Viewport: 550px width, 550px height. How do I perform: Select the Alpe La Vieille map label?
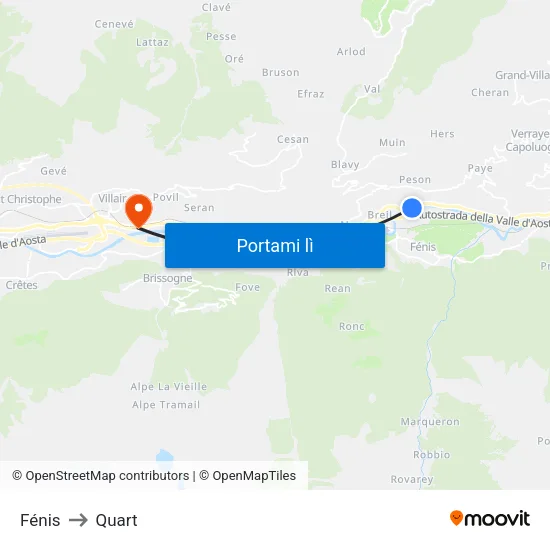tap(168, 387)
